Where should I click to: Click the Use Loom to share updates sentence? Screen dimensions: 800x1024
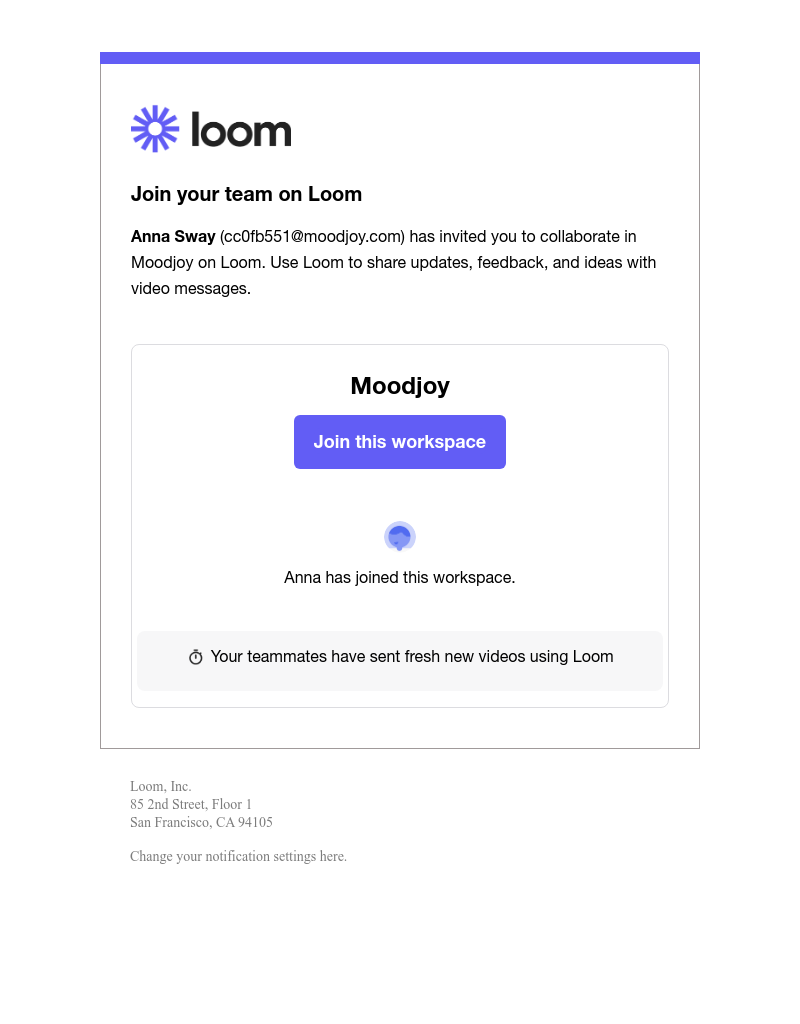463,263
